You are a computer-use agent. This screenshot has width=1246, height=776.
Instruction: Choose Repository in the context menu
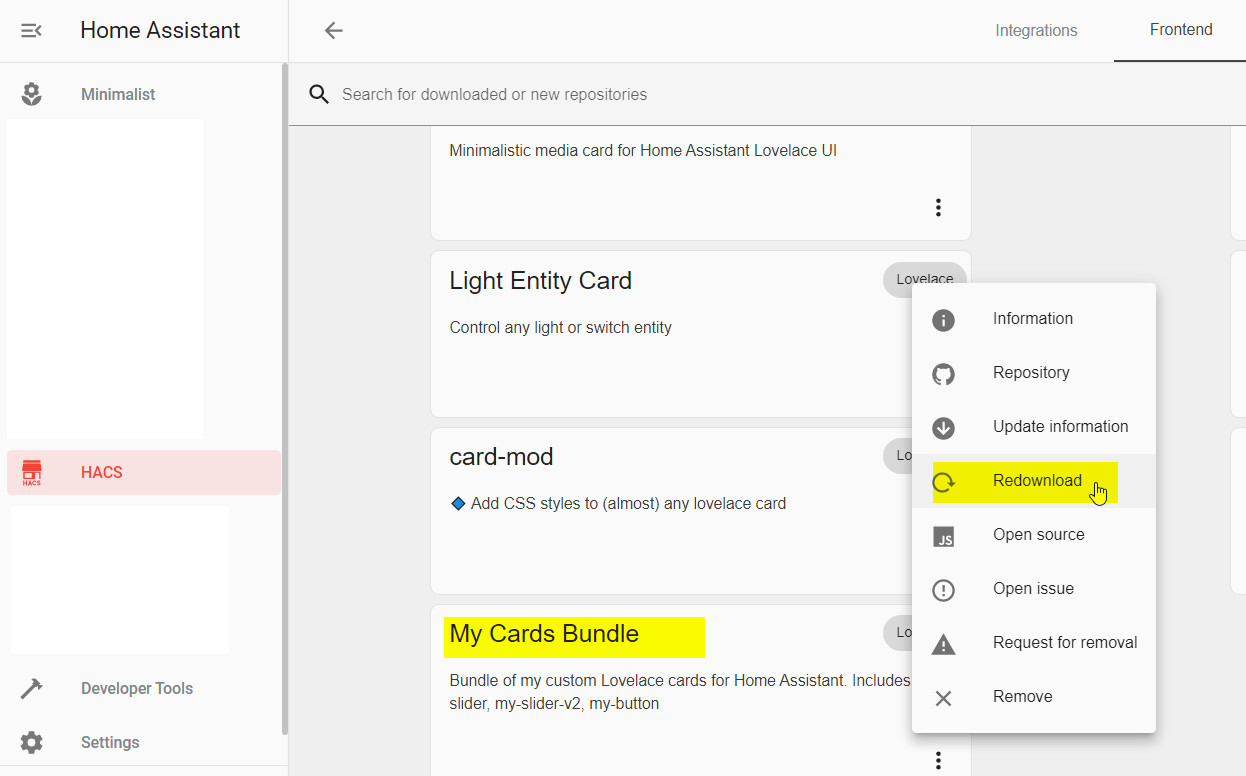click(1034, 373)
